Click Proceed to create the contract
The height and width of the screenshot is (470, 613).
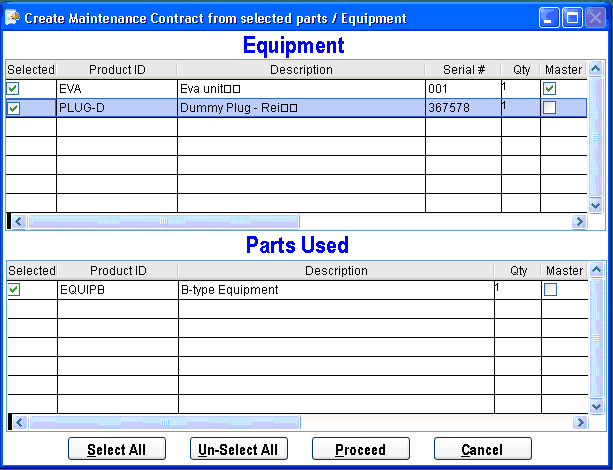tap(360, 449)
